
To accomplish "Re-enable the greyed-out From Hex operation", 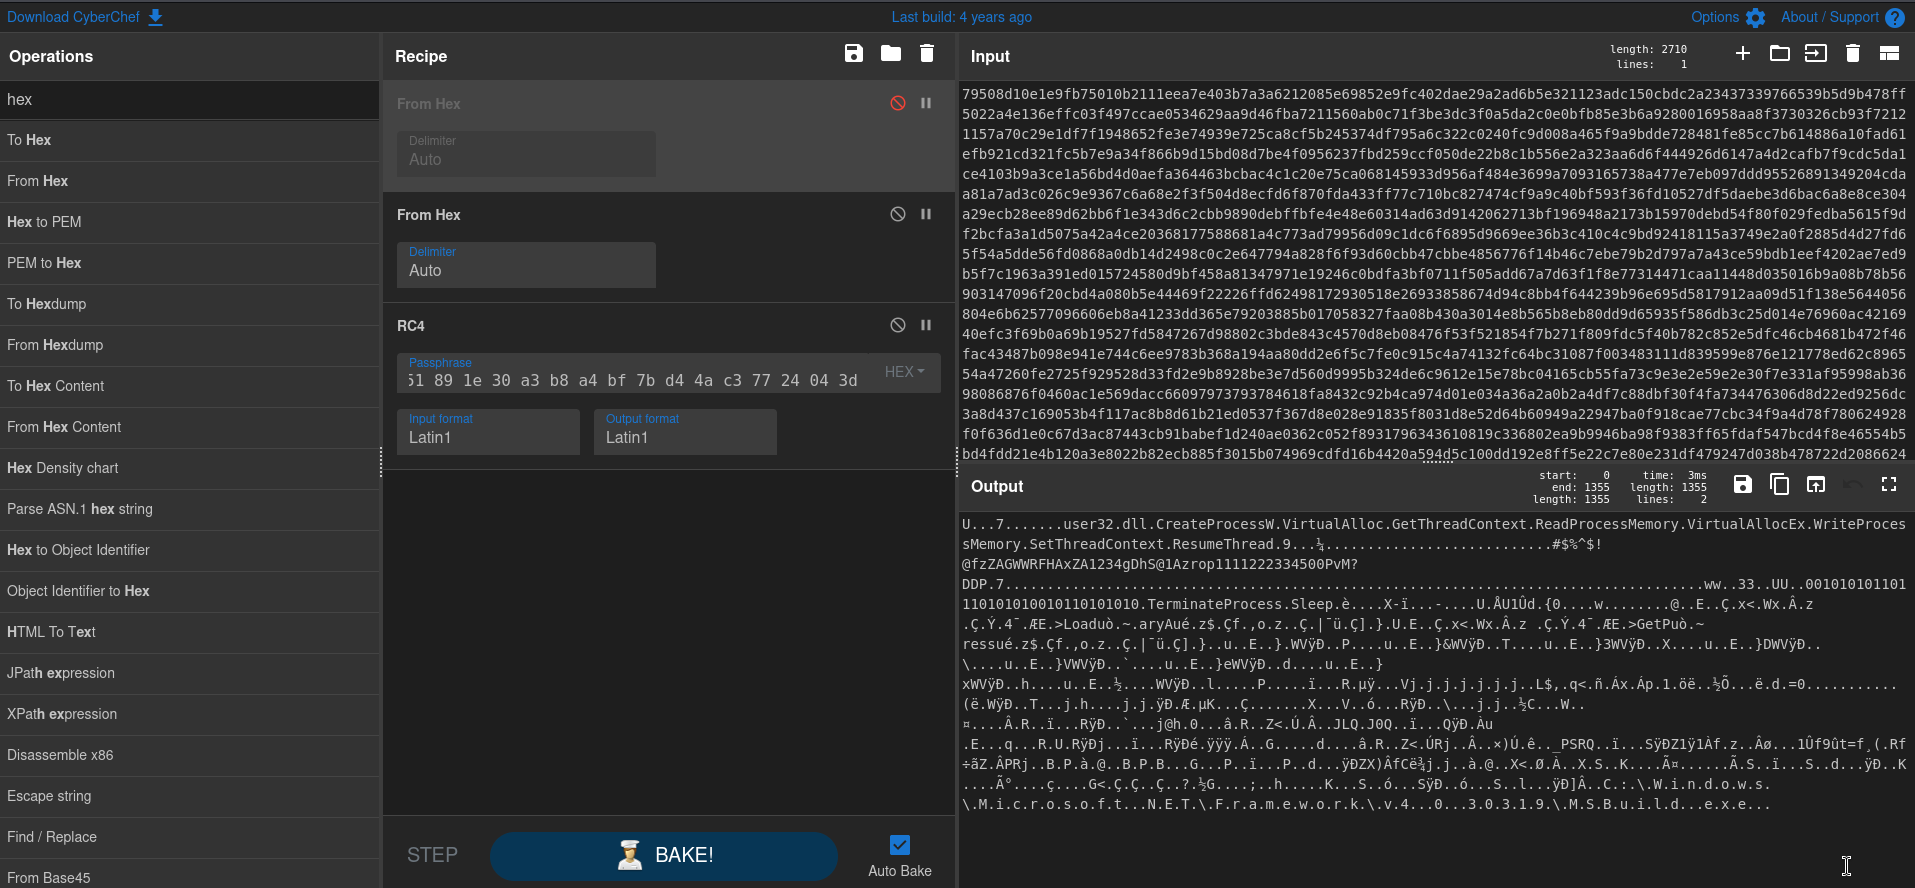I will (x=898, y=103).
